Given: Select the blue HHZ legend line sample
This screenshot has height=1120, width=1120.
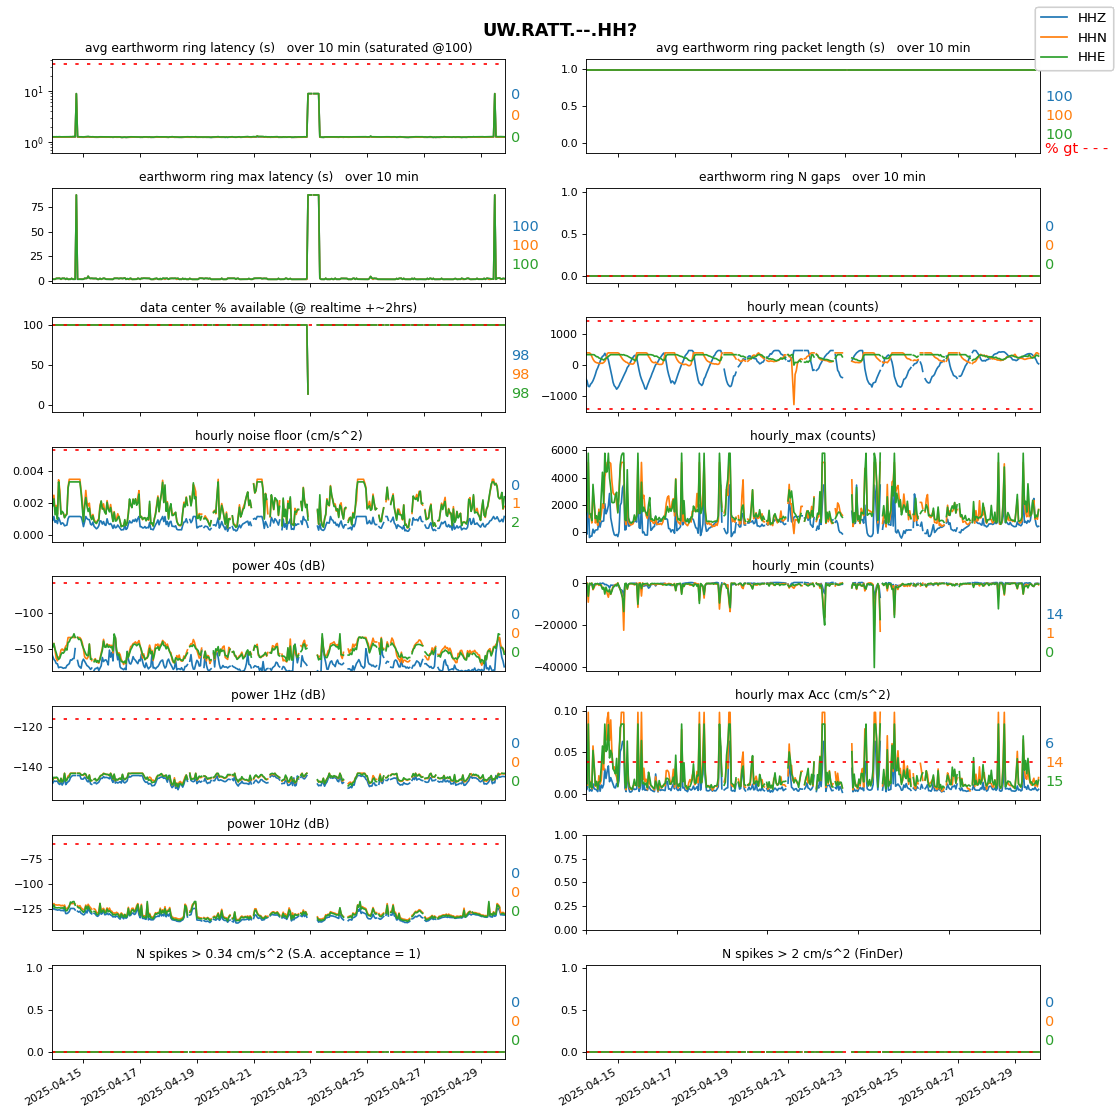Looking at the screenshot, I should [1054, 18].
